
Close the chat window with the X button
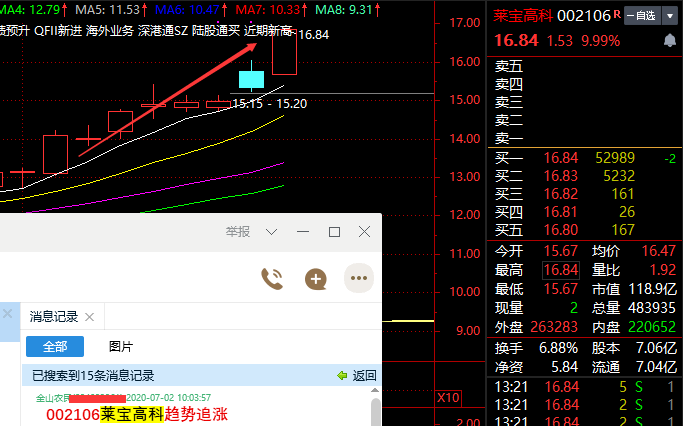click(x=365, y=232)
